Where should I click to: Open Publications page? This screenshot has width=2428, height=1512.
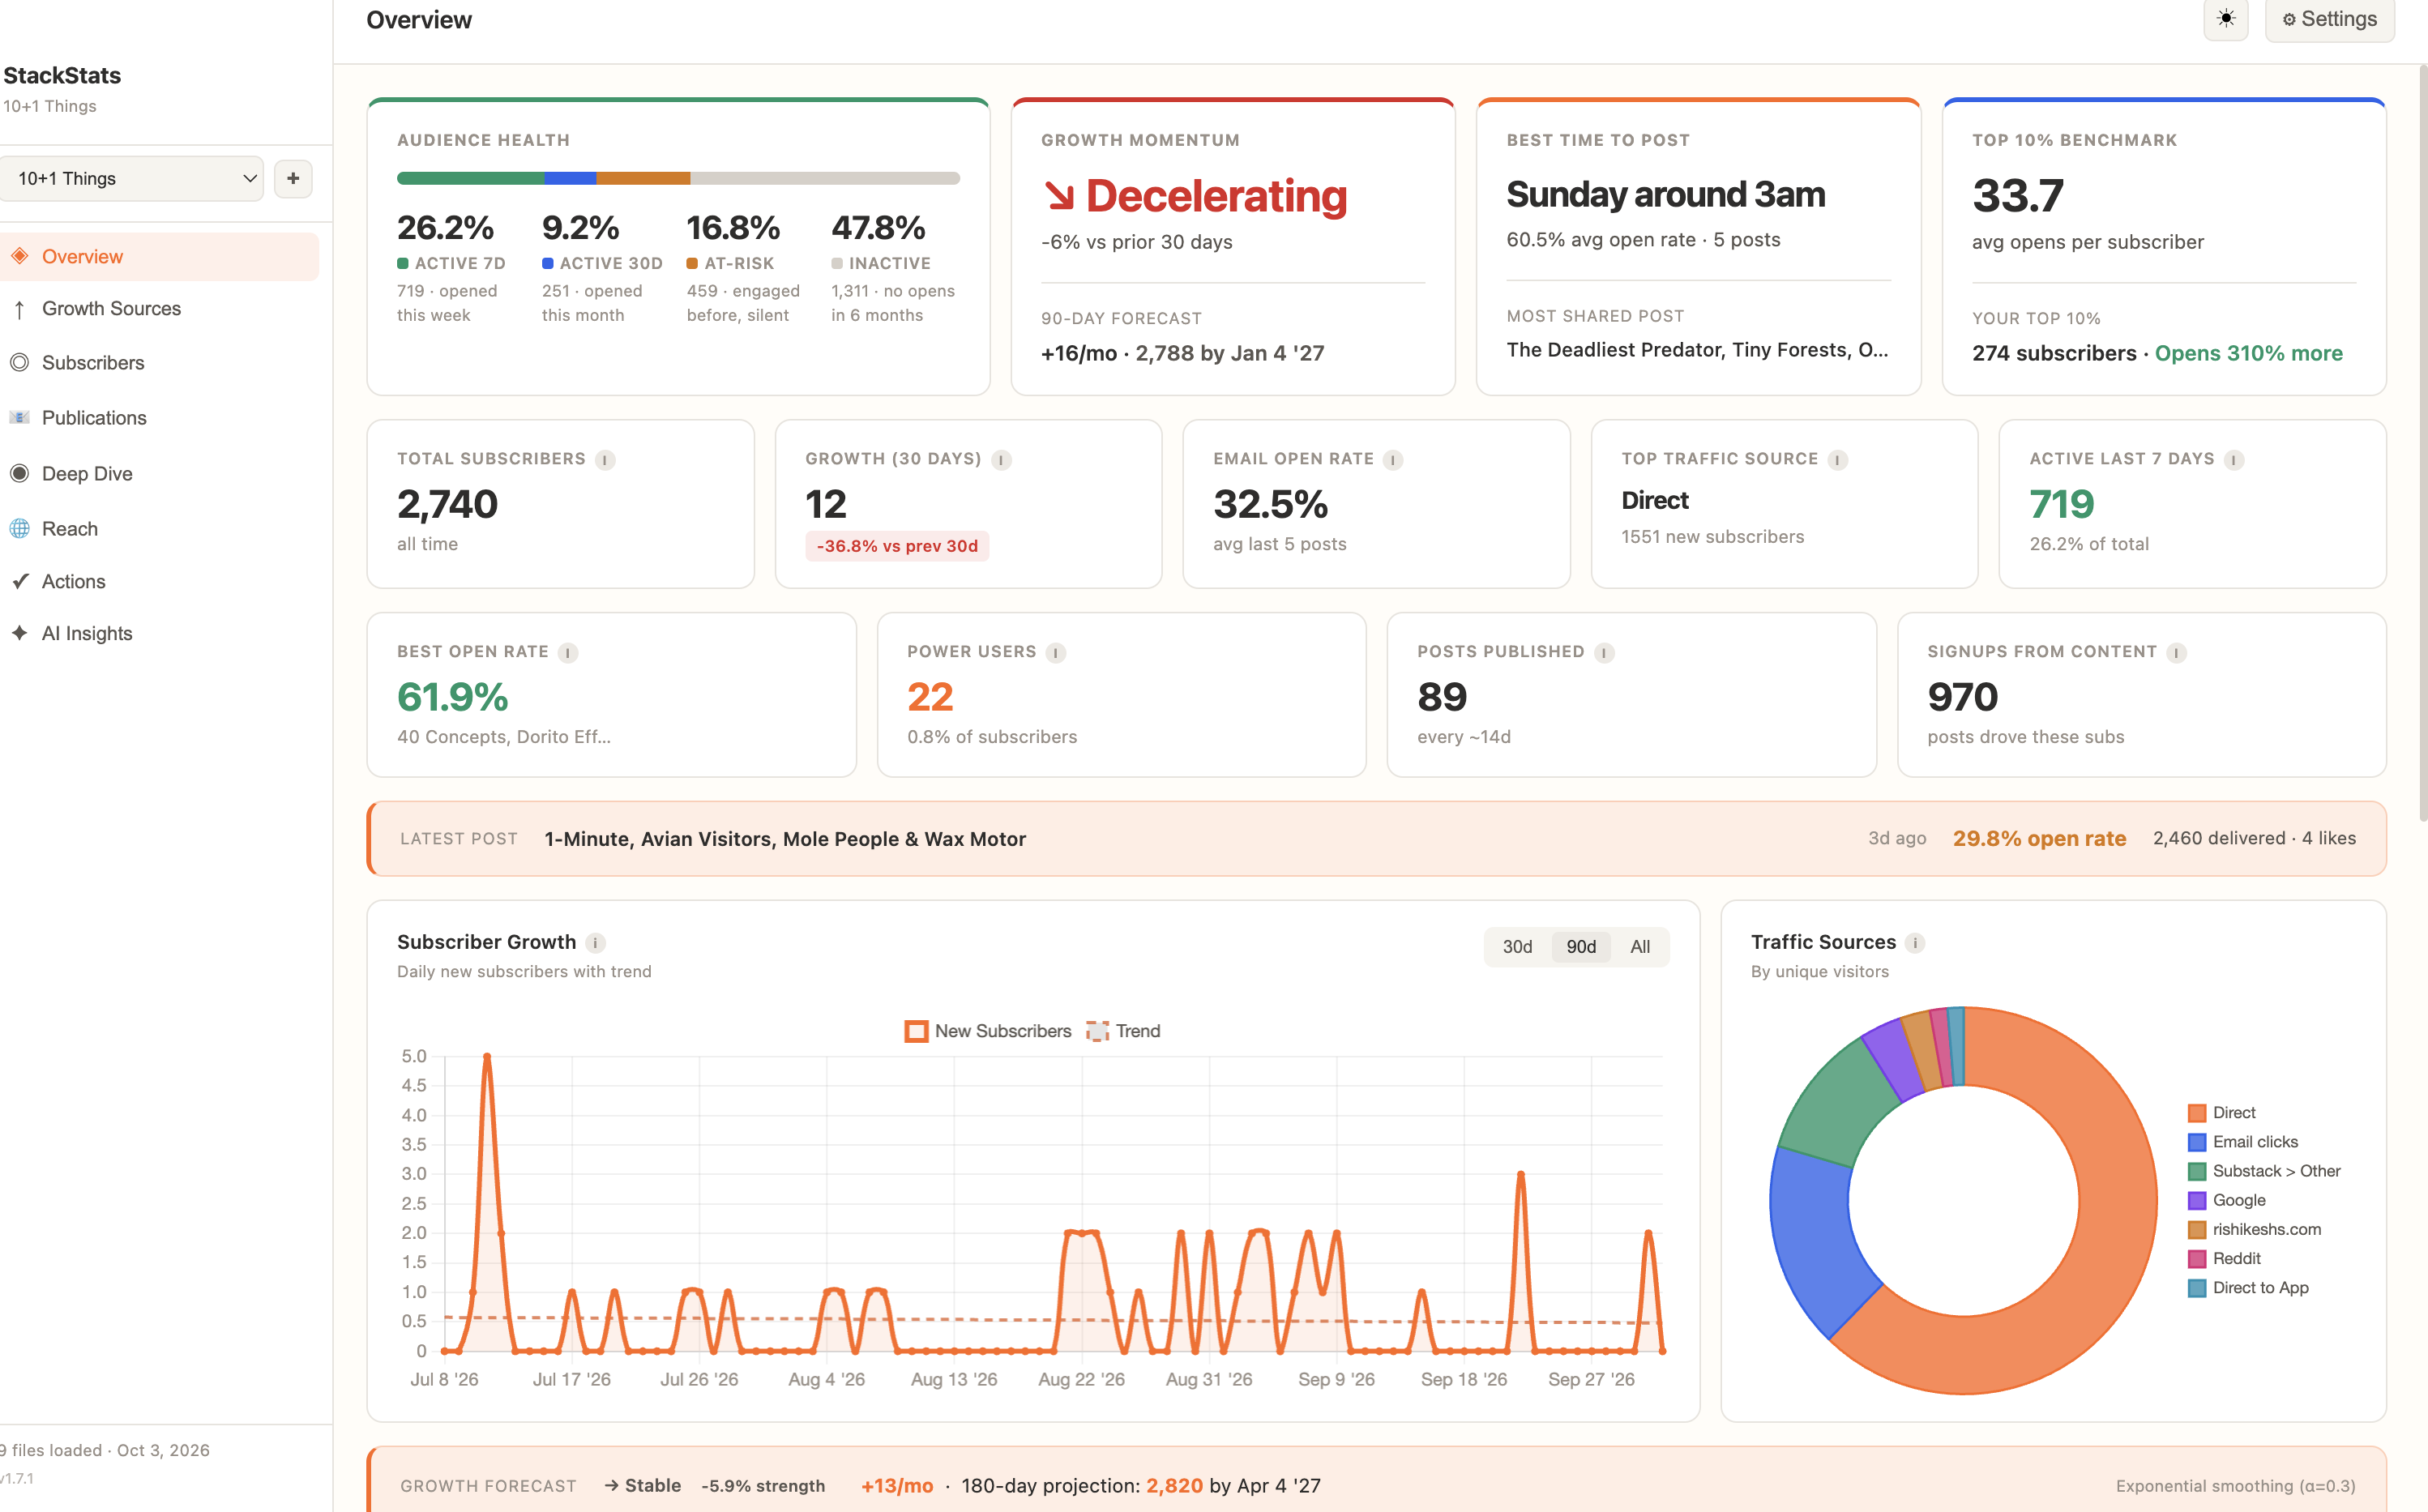(x=94, y=418)
